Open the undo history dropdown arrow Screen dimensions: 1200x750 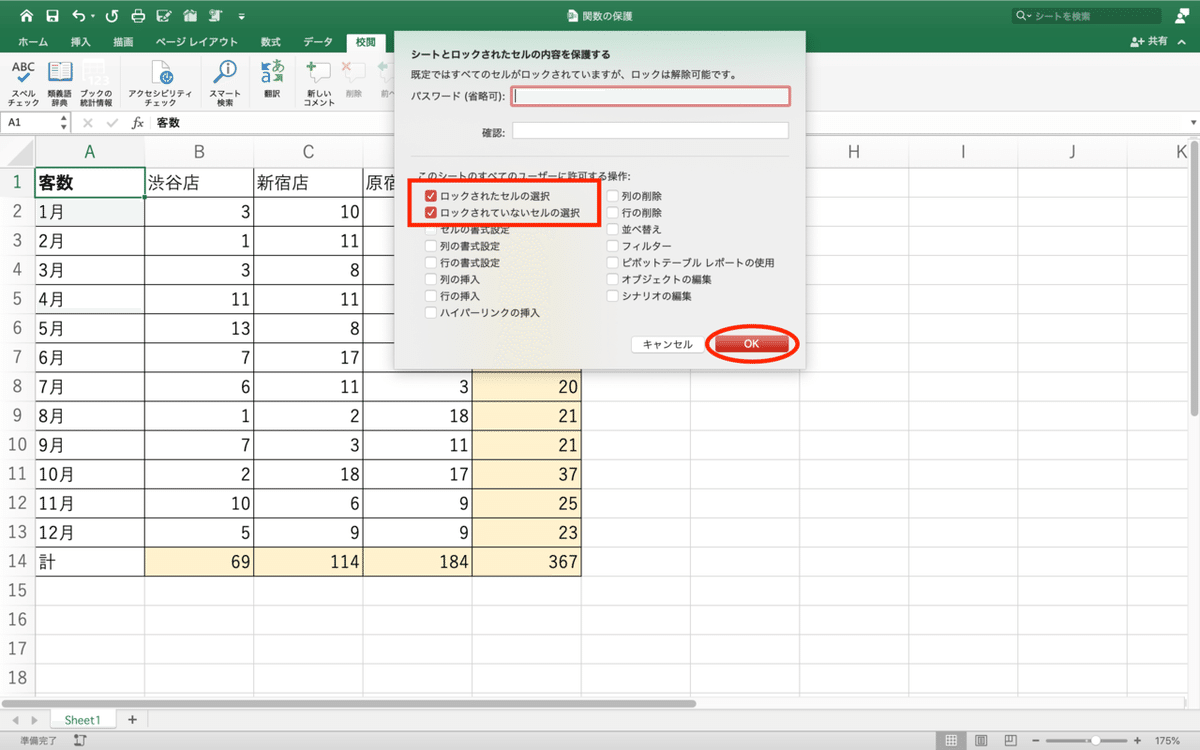tap(92, 17)
